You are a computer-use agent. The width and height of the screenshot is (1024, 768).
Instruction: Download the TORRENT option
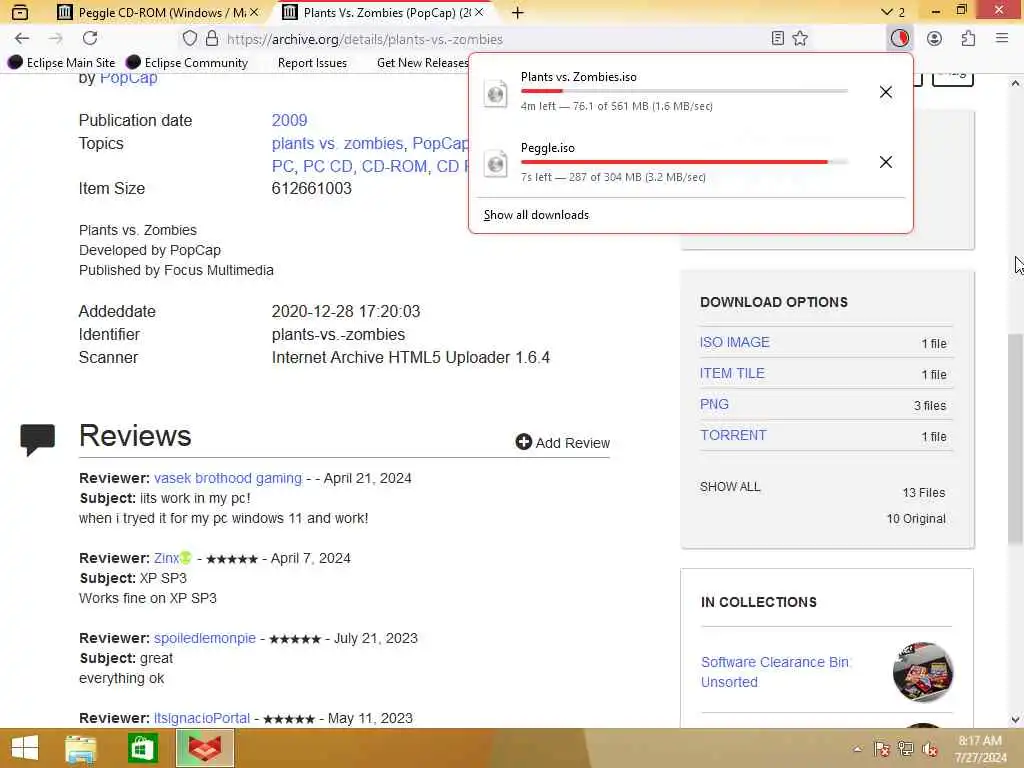(x=733, y=435)
